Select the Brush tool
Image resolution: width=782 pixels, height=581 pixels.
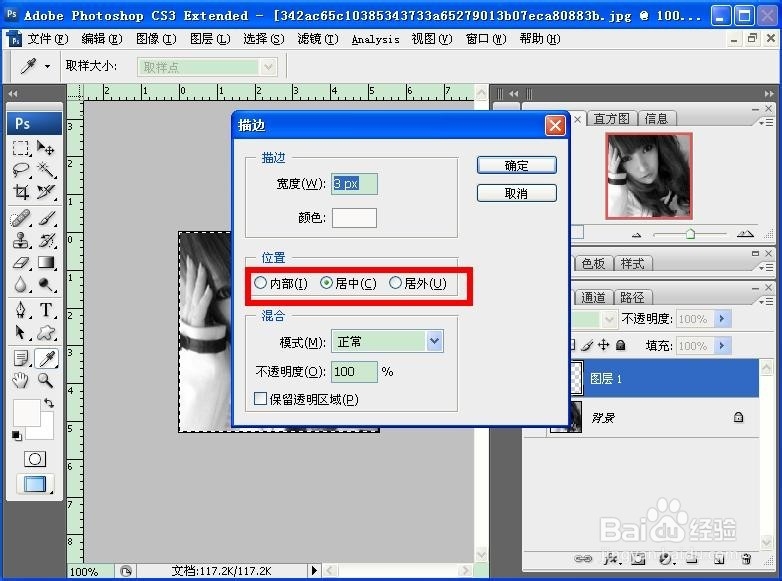(x=46, y=218)
